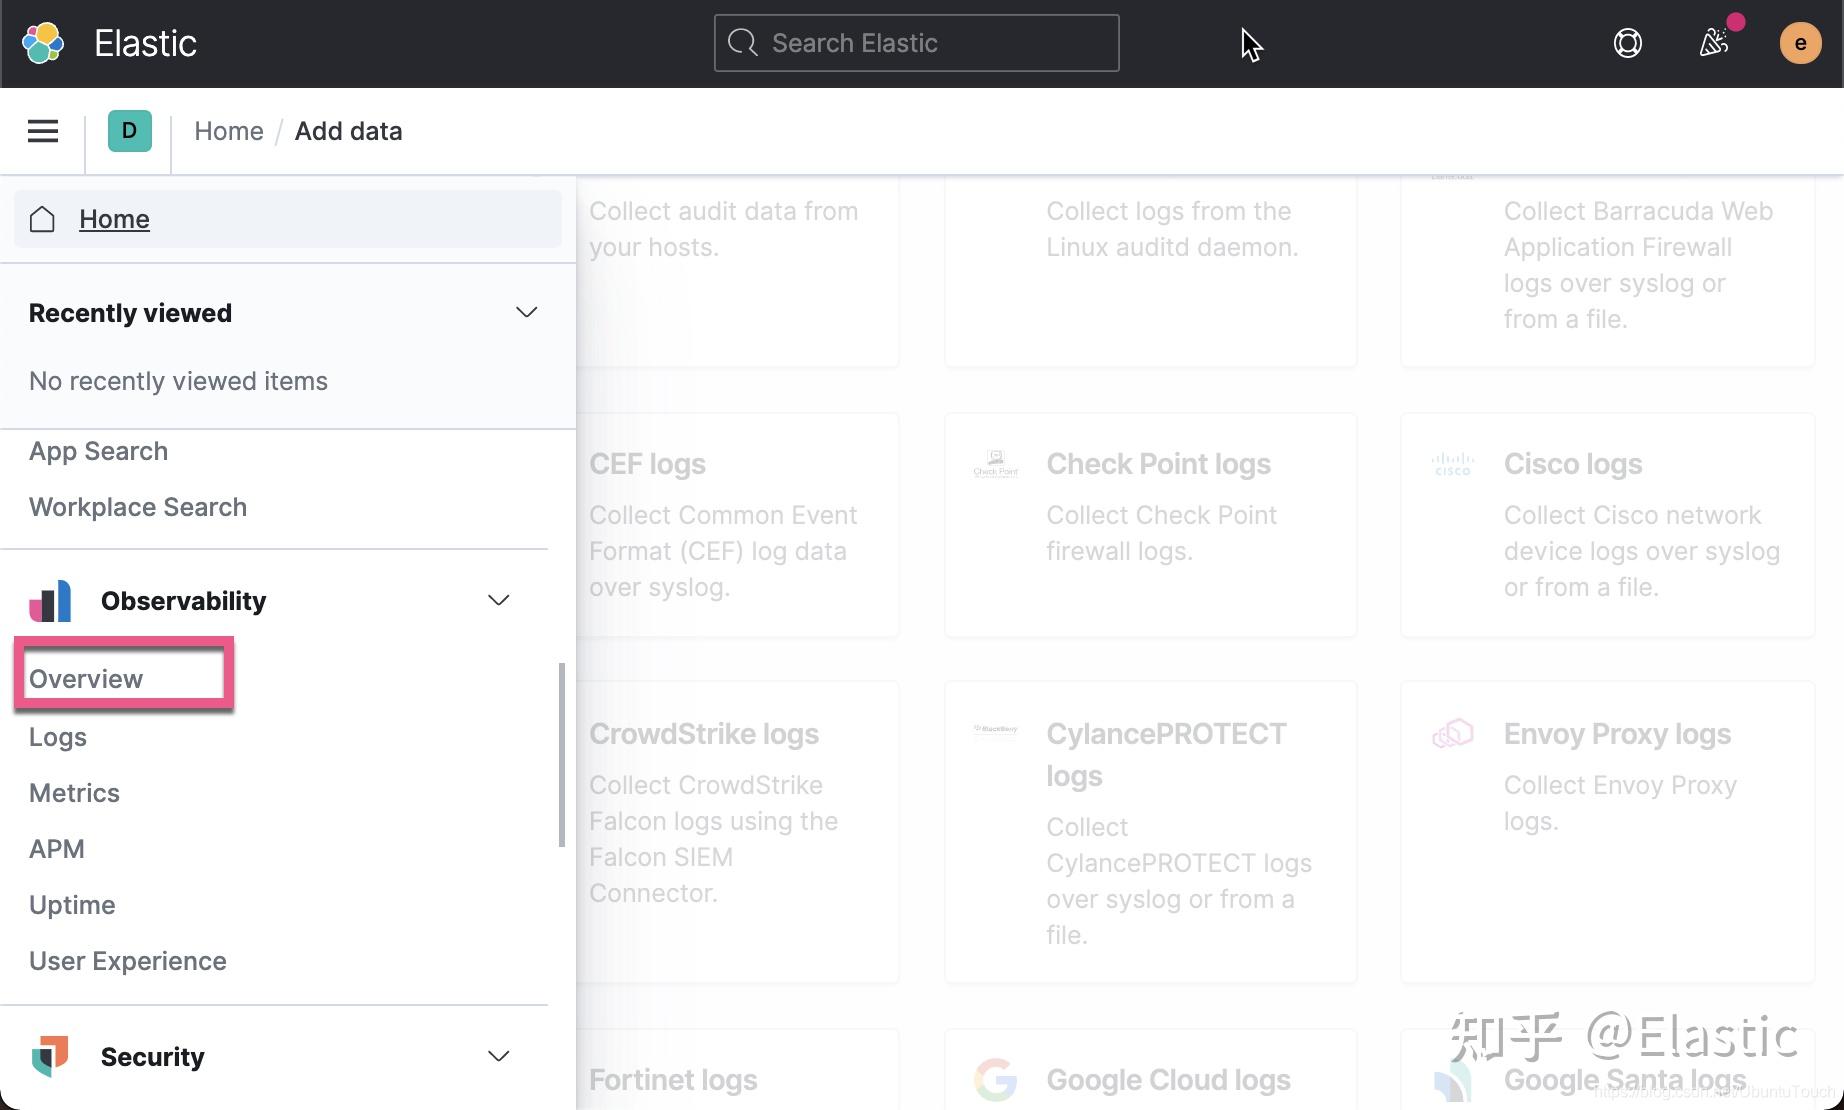This screenshot has height=1110, width=1844.
Task: Open the newsfeed party popper icon
Action: [1716, 43]
